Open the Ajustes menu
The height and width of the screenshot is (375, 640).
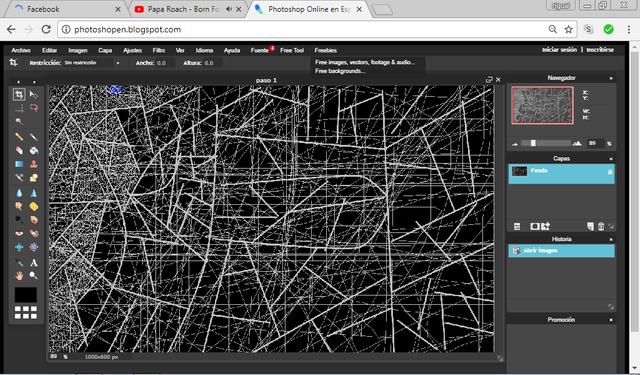tap(132, 50)
